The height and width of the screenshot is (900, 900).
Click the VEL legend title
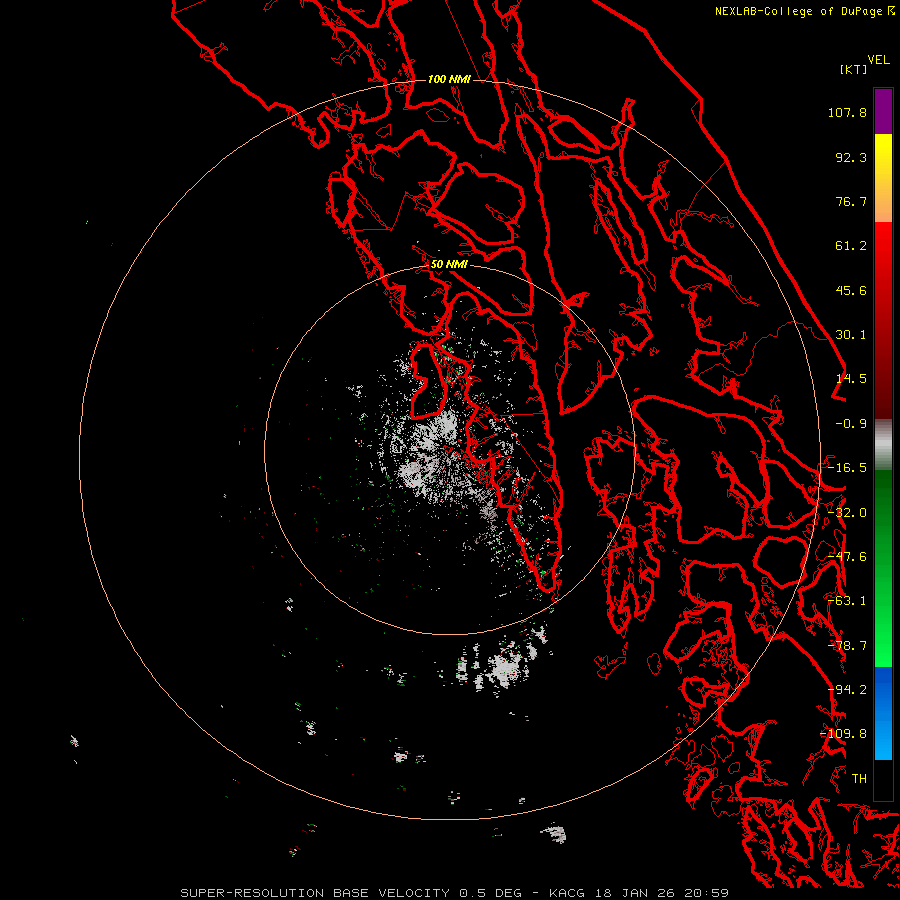tap(878, 60)
